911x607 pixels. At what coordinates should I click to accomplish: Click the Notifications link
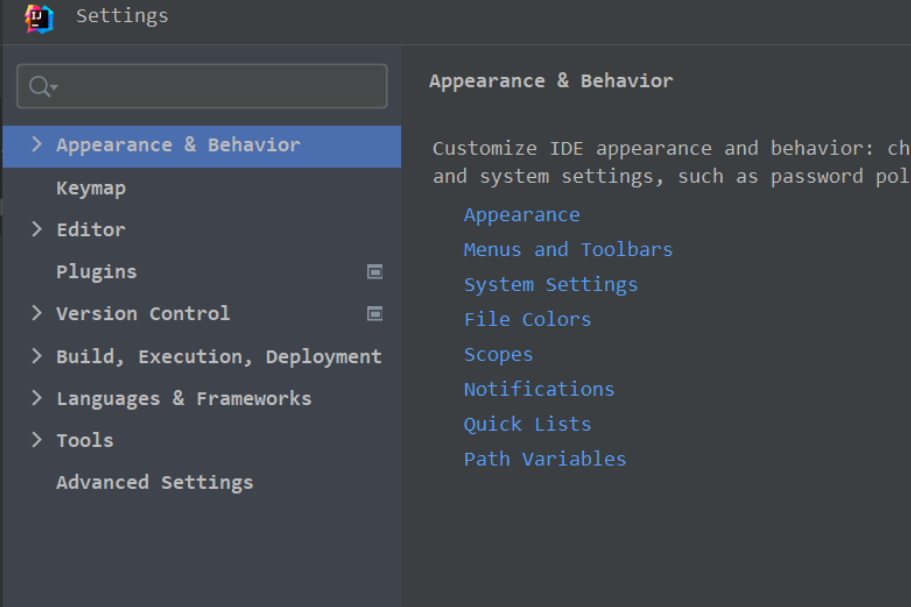pyautogui.click(x=539, y=389)
